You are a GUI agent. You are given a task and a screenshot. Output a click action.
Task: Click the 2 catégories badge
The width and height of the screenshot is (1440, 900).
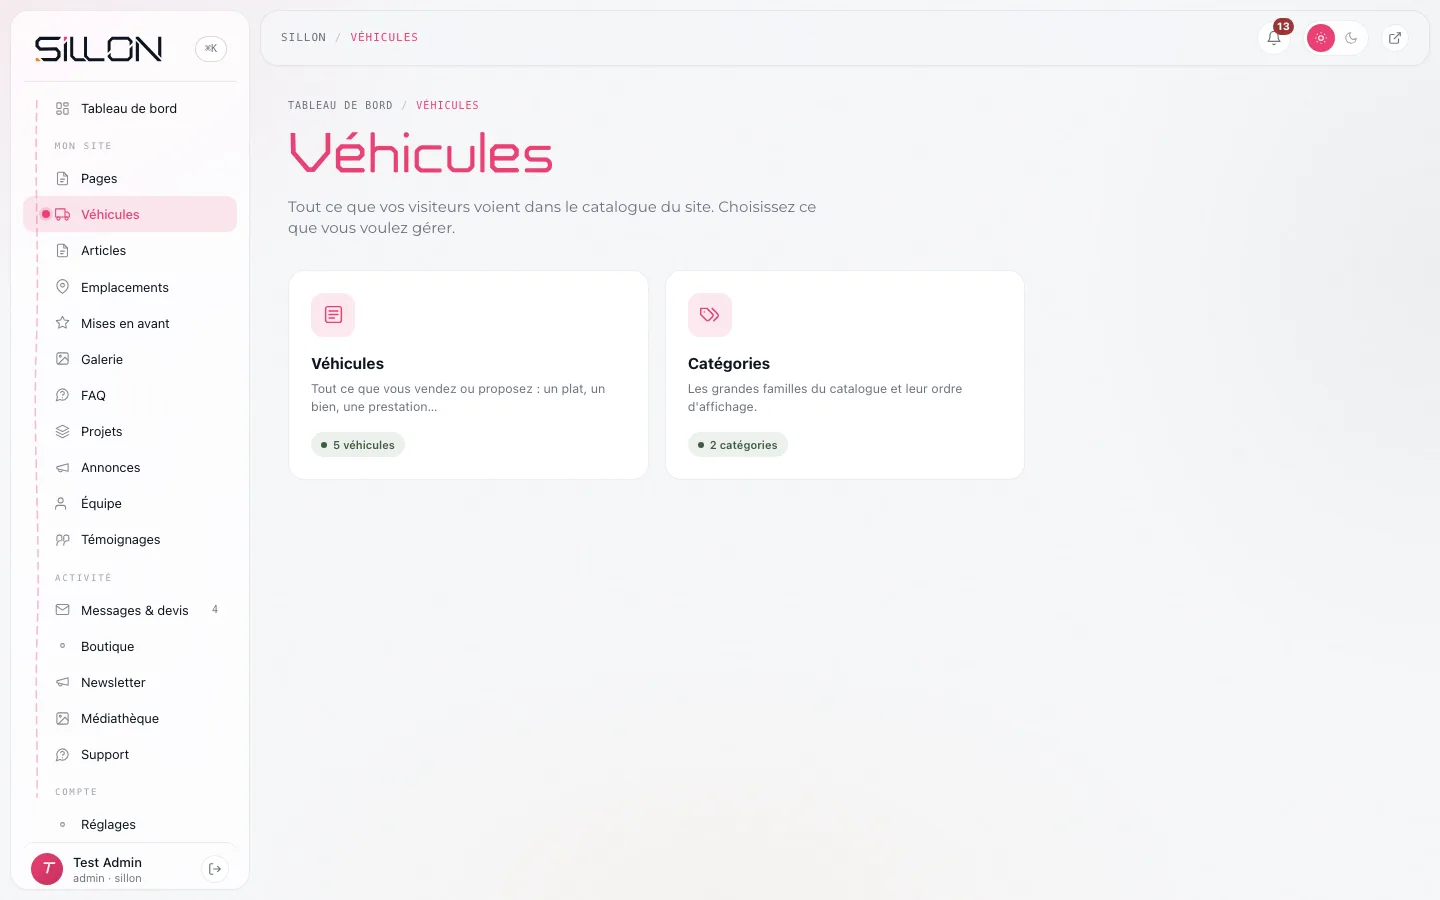(738, 445)
